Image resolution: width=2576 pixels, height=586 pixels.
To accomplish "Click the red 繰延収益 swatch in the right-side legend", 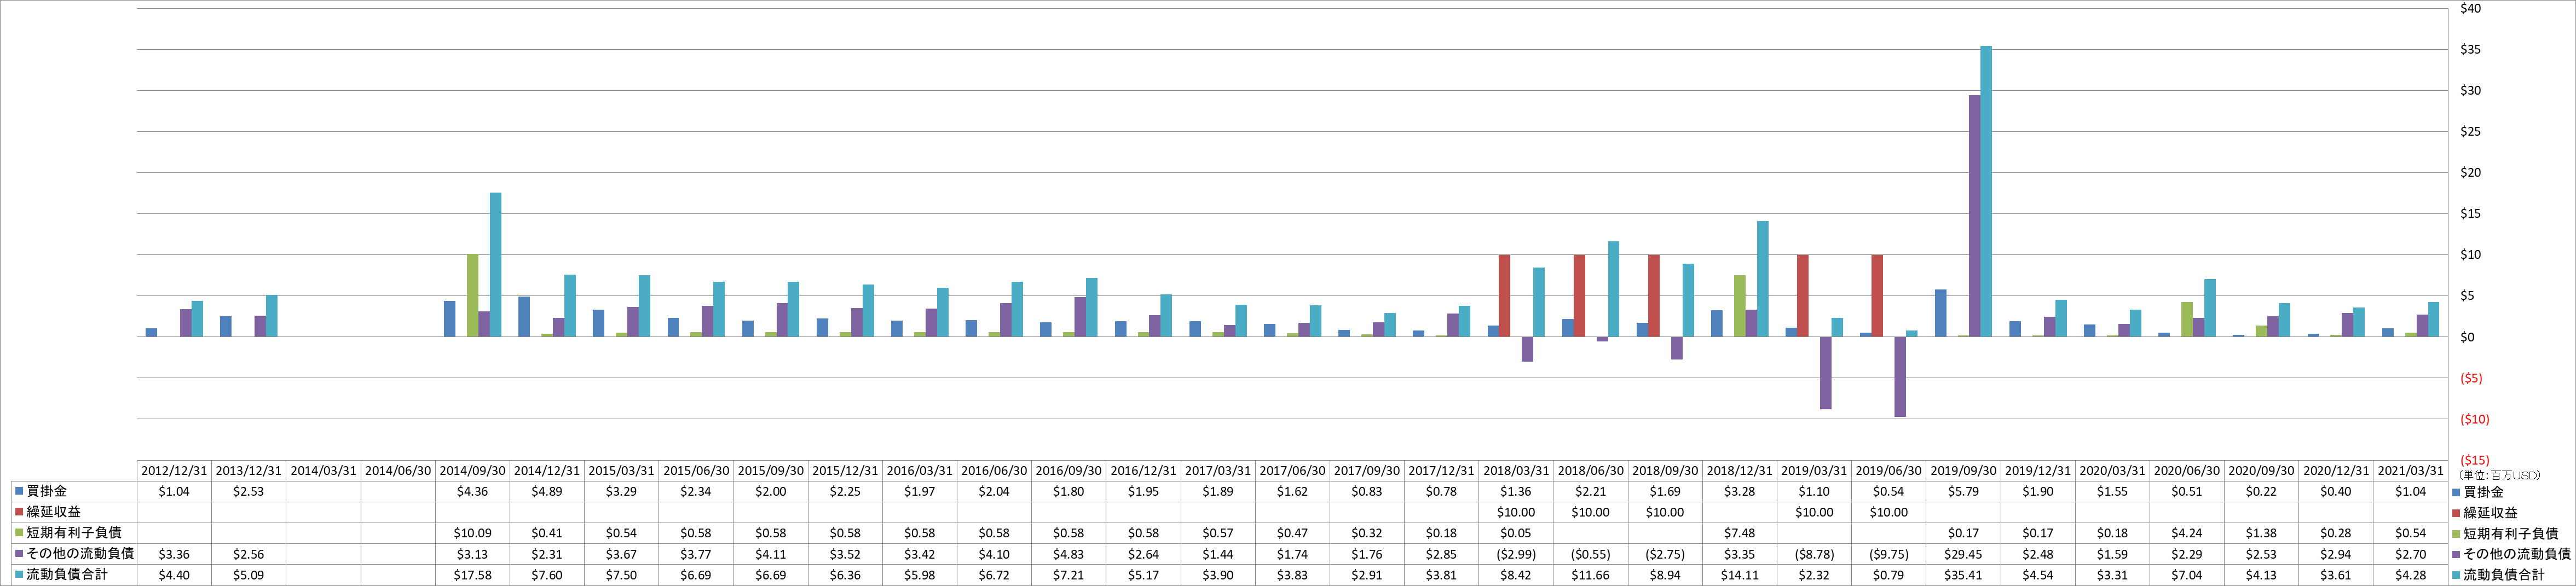I will (2456, 512).
